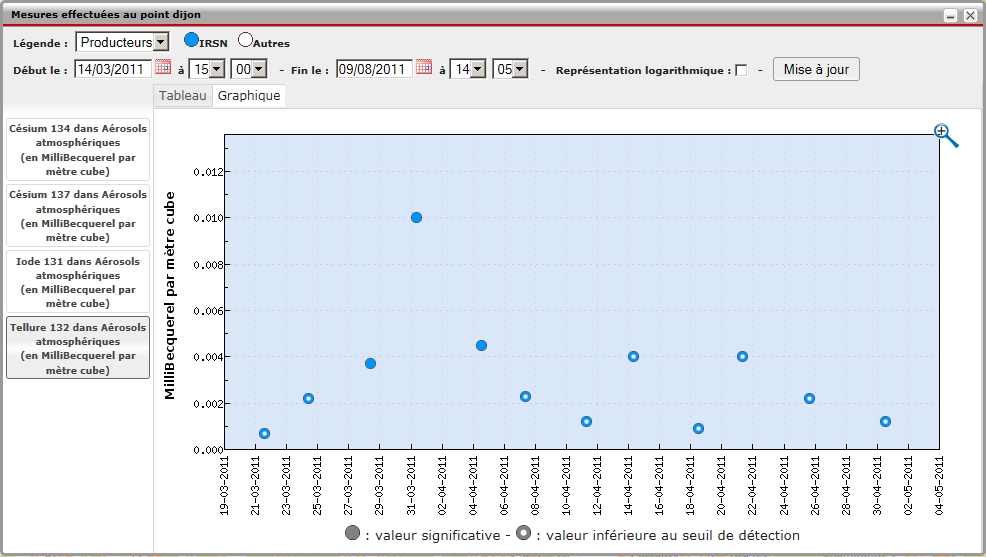The width and height of the screenshot is (986, 557).
Task: Click the data point near 21-04-2011 at 0.004
Action: 742,356
